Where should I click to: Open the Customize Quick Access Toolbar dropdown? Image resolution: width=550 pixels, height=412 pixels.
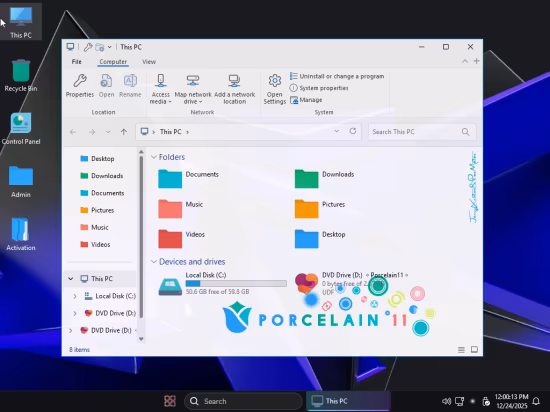pyautogui.click(x=110, y=47)
